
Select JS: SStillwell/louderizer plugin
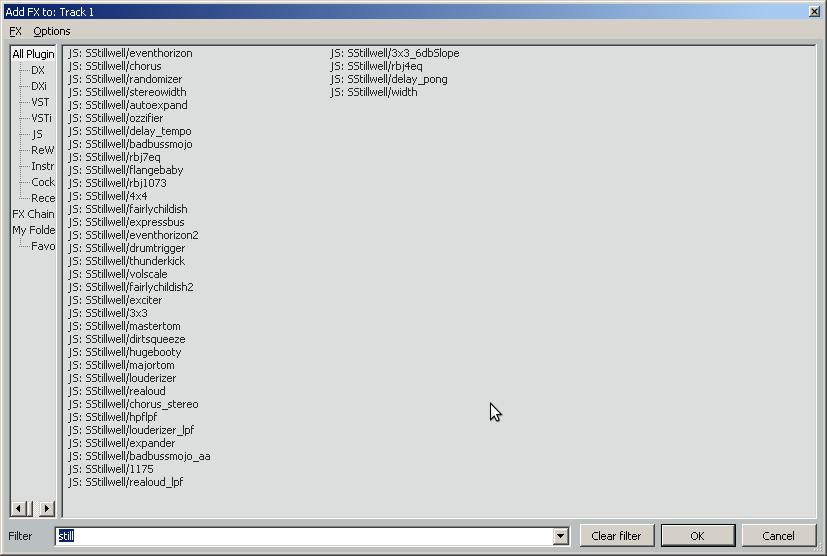coord(122,378)
